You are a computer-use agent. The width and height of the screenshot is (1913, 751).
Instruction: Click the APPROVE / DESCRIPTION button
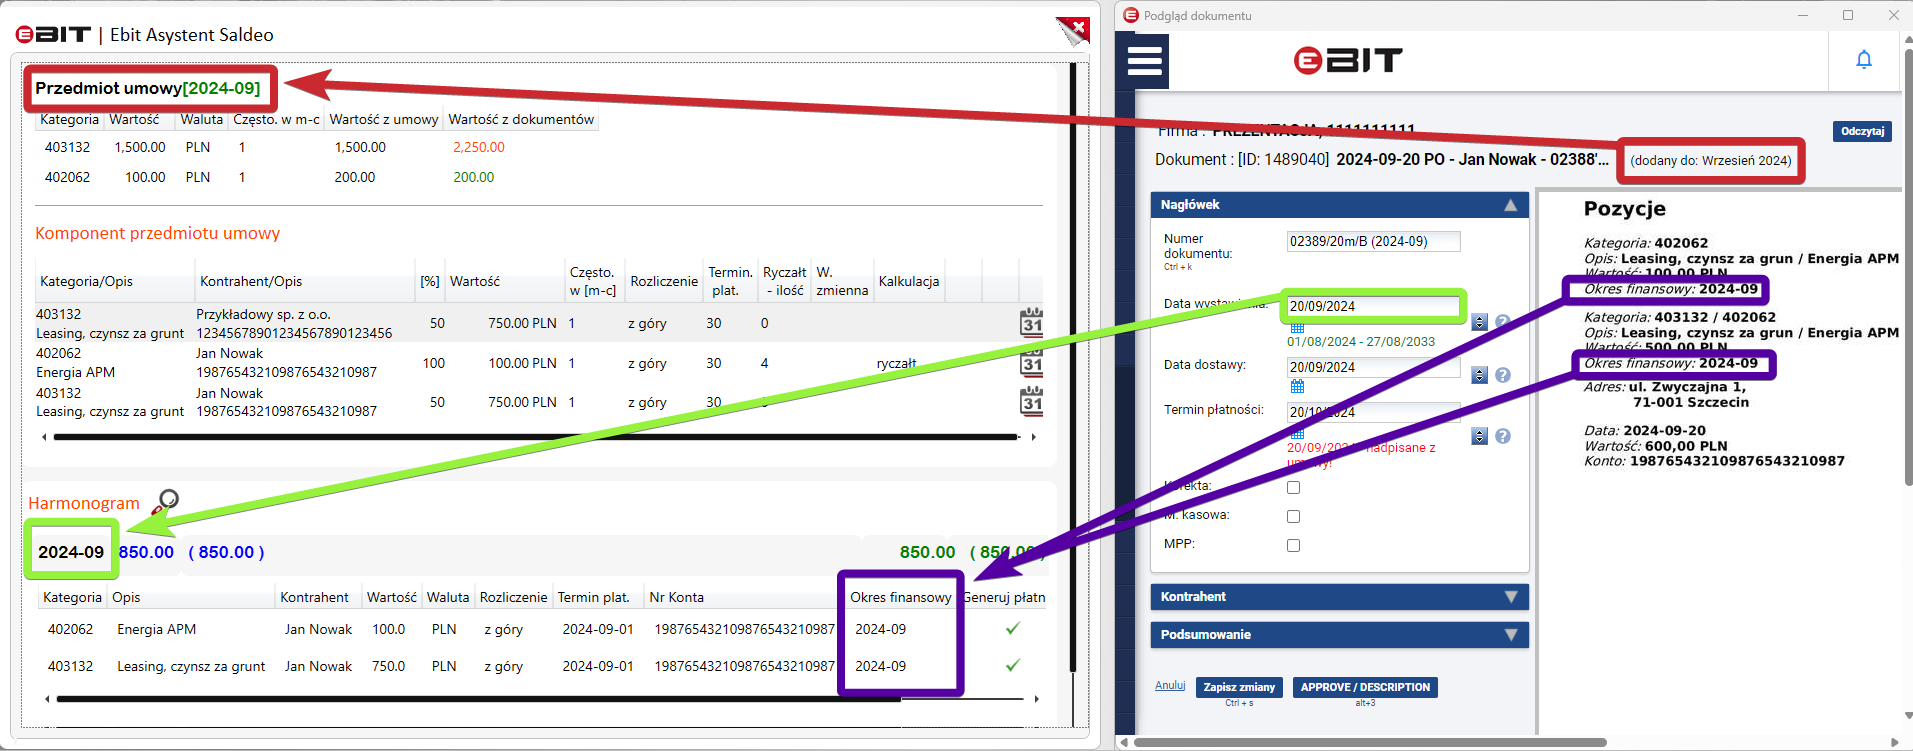point(1365,687)
